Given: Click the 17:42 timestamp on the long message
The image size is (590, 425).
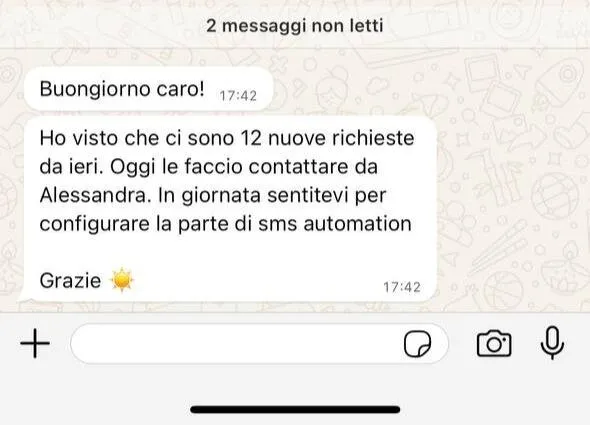Looking at the screenshot, I should click(402, 288).
